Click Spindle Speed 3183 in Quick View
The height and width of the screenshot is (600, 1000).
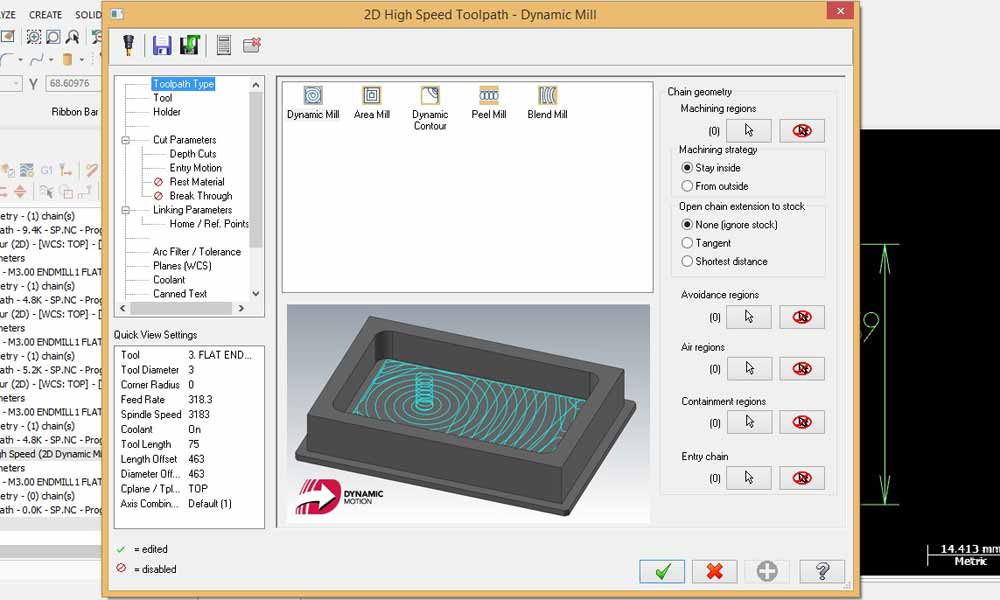[x=188, y=414]
